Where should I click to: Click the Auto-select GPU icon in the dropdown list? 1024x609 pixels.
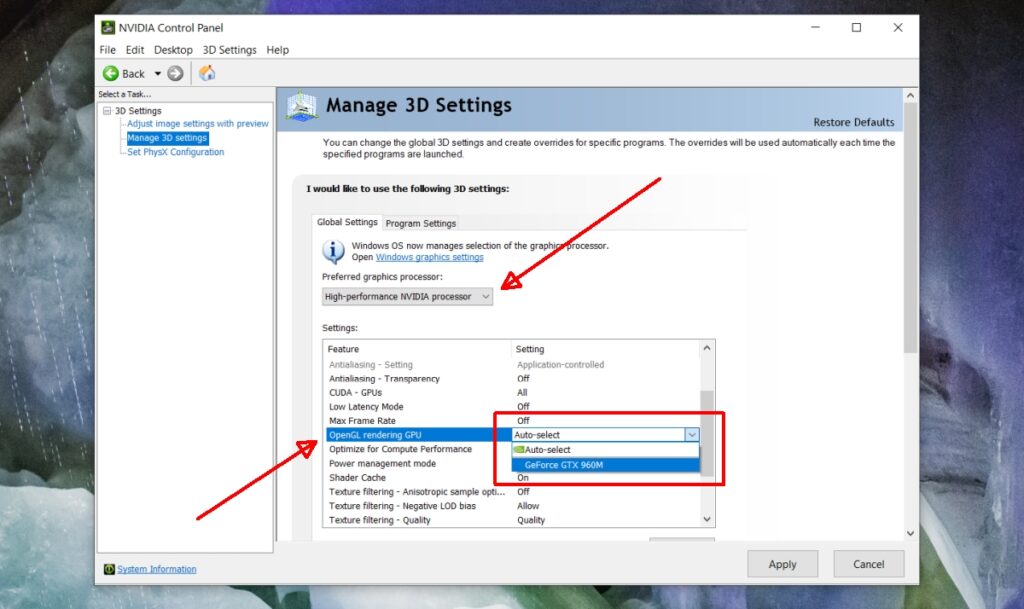521,450
